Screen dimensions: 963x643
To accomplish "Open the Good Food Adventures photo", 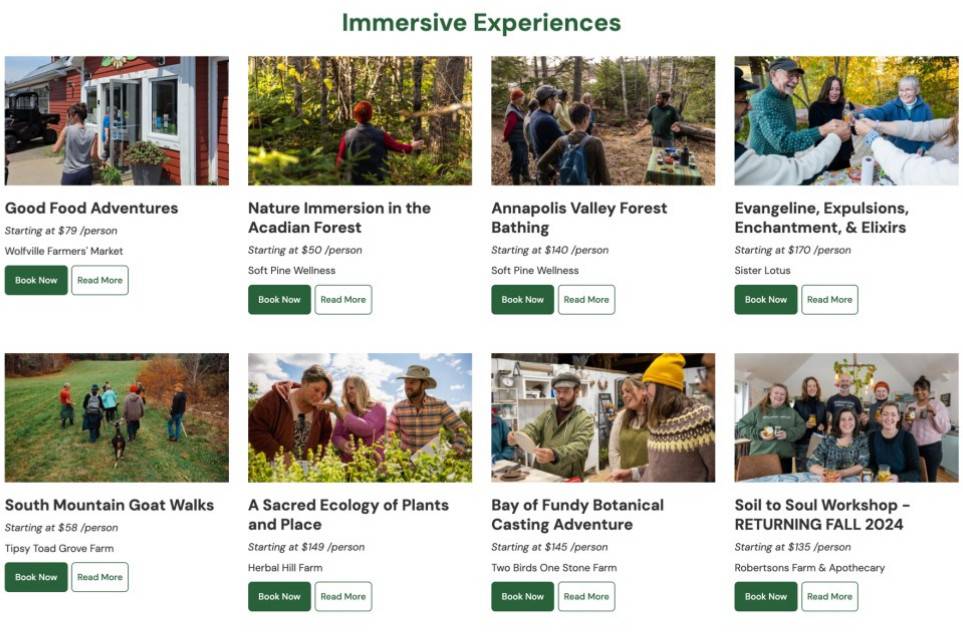I will [x=116, y=120].
